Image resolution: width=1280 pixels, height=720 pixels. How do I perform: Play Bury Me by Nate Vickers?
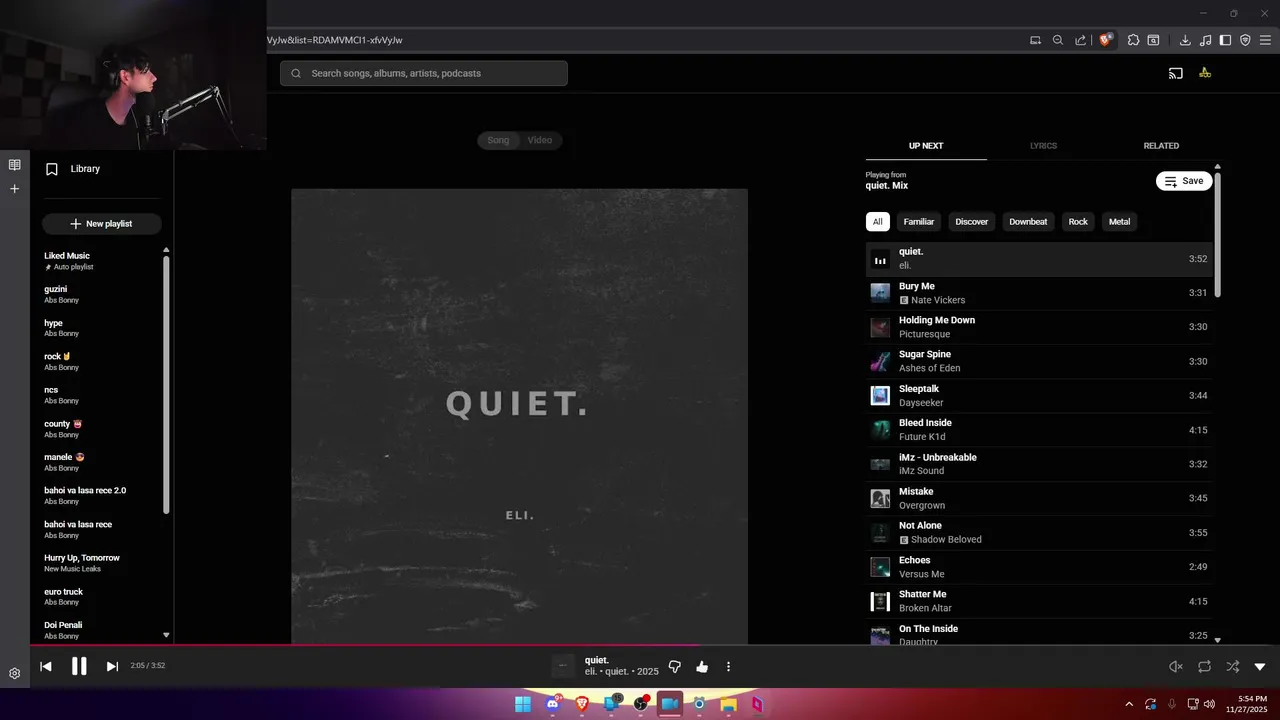(x=1039, y=293)
